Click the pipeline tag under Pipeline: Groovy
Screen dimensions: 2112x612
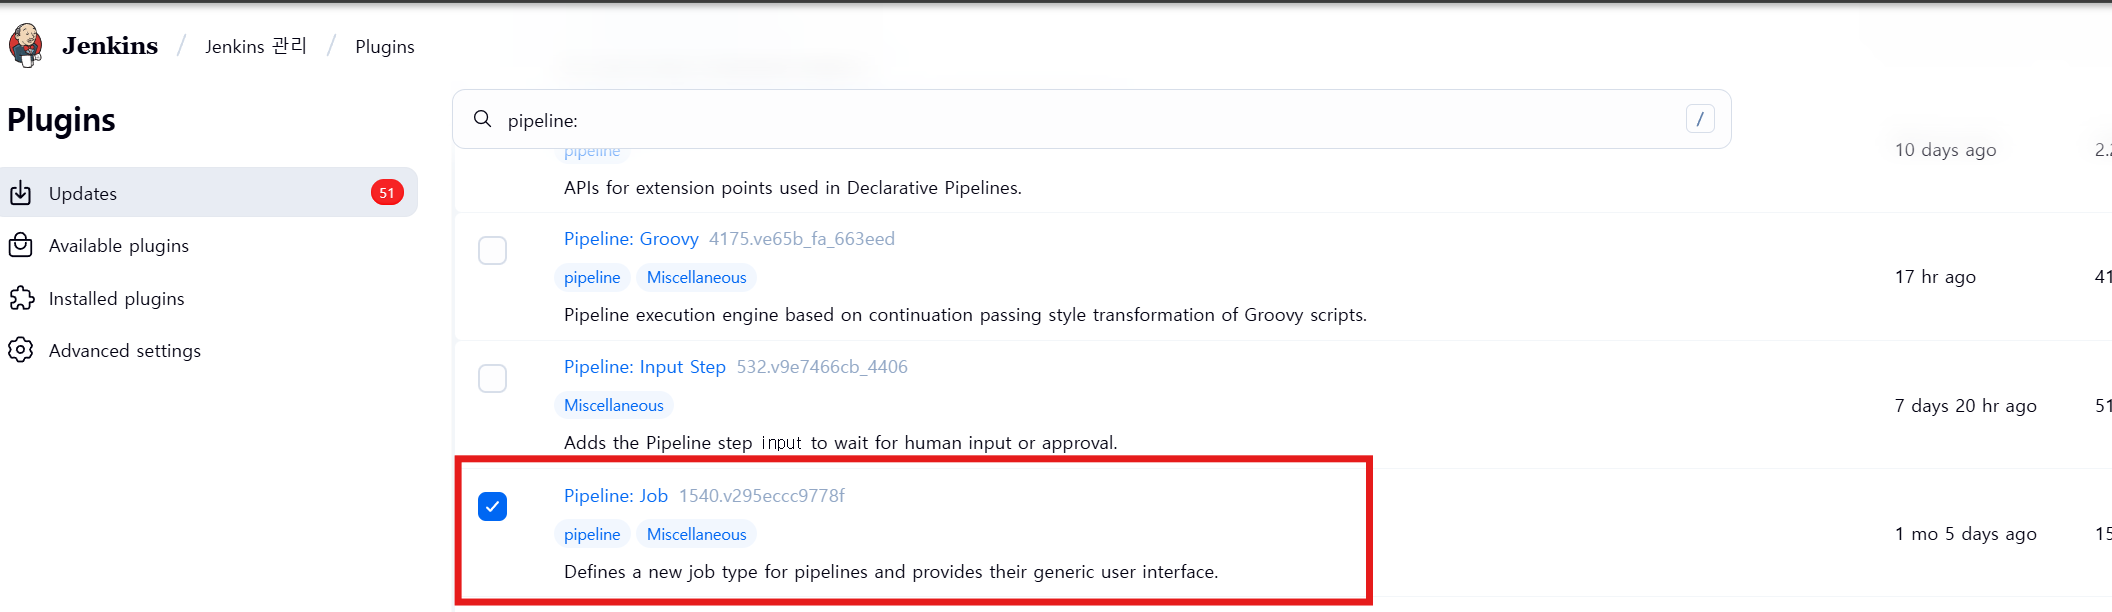592,277
